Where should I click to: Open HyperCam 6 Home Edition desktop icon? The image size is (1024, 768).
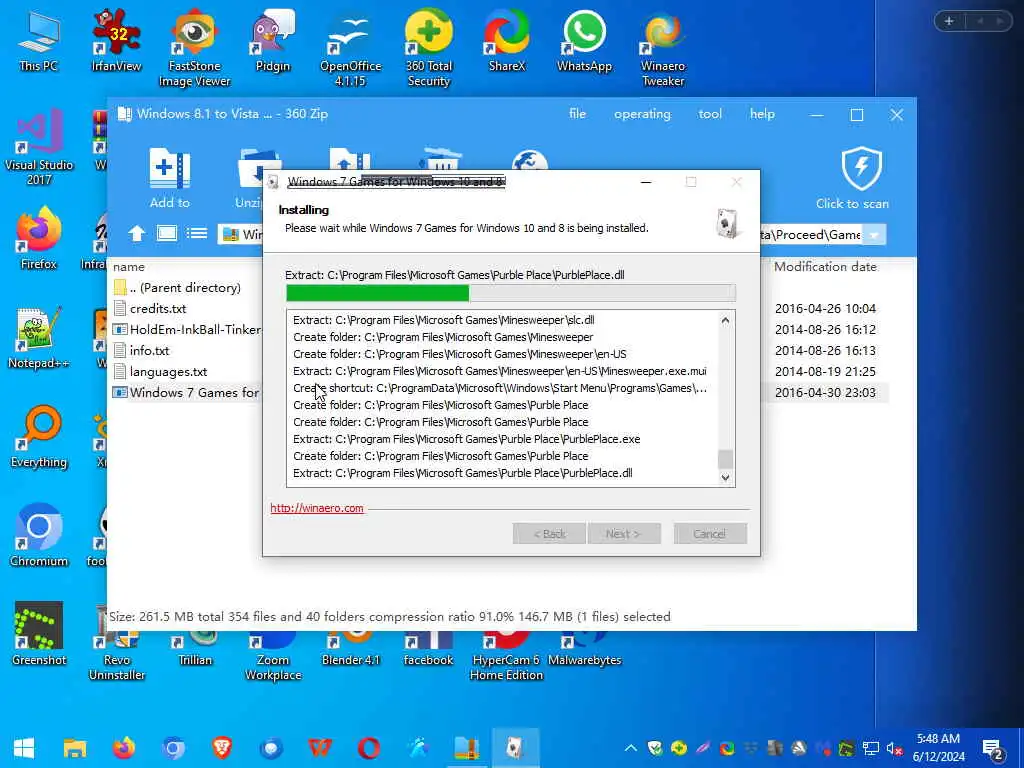(x=506, y=657)
